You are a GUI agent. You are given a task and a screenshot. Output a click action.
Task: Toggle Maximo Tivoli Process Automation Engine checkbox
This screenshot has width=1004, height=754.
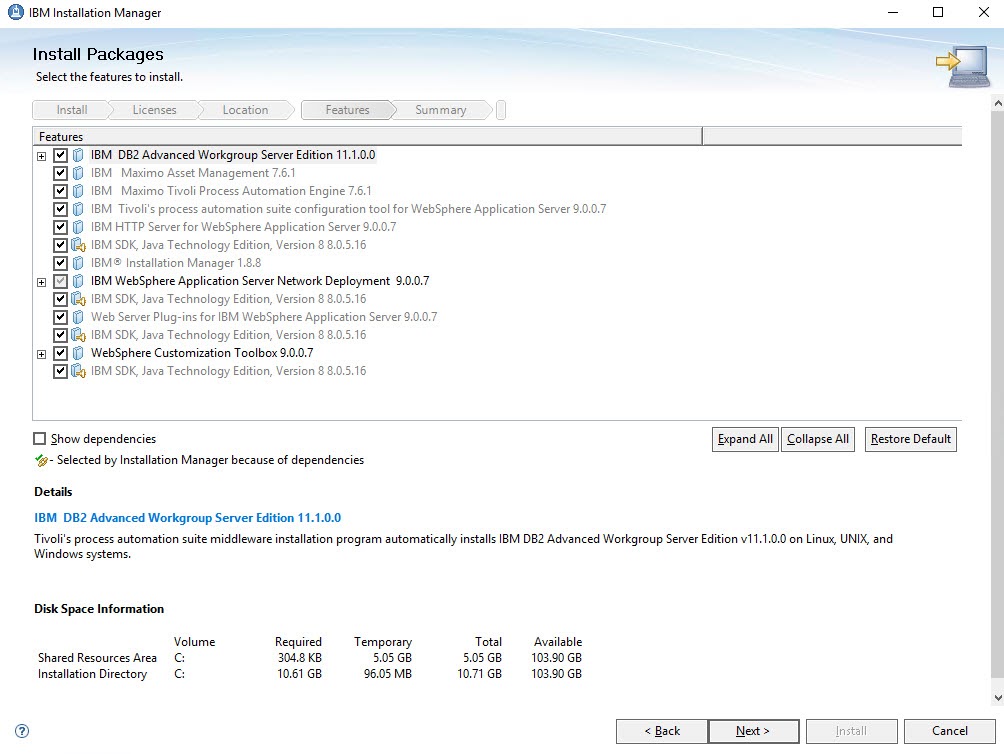click(60, 191)
